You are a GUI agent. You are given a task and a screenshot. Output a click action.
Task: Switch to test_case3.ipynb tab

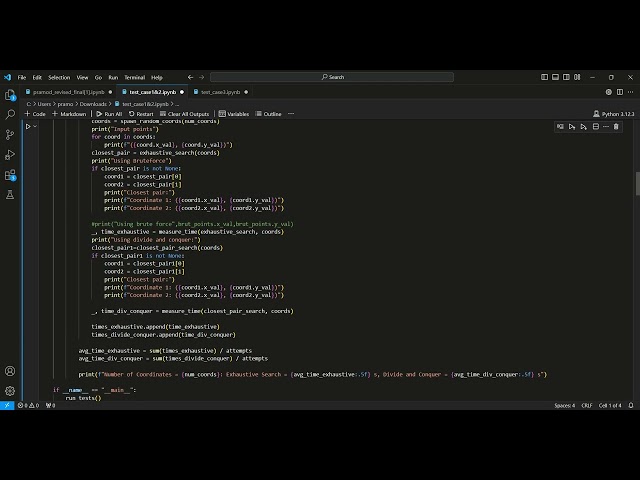221,92
